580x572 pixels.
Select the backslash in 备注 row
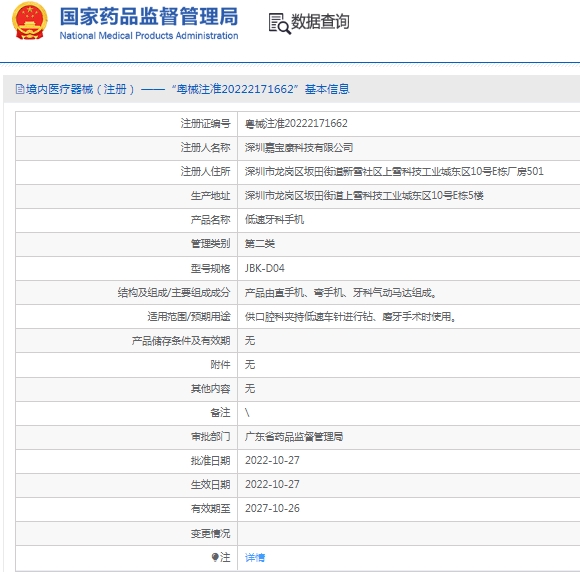click(247, 413)
